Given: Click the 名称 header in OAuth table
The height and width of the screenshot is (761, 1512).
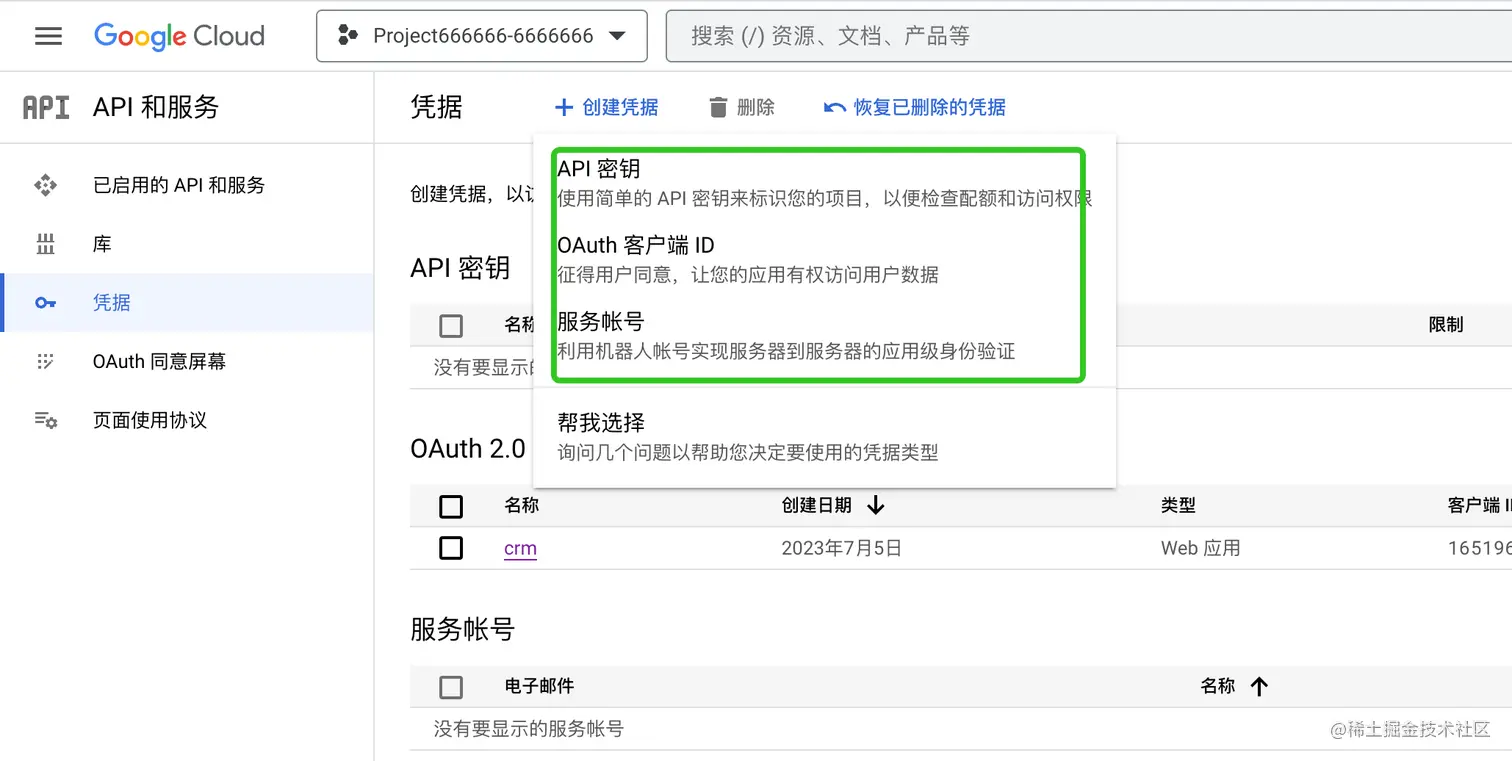Looking at the screenshot, I should (x=521, y=506).
